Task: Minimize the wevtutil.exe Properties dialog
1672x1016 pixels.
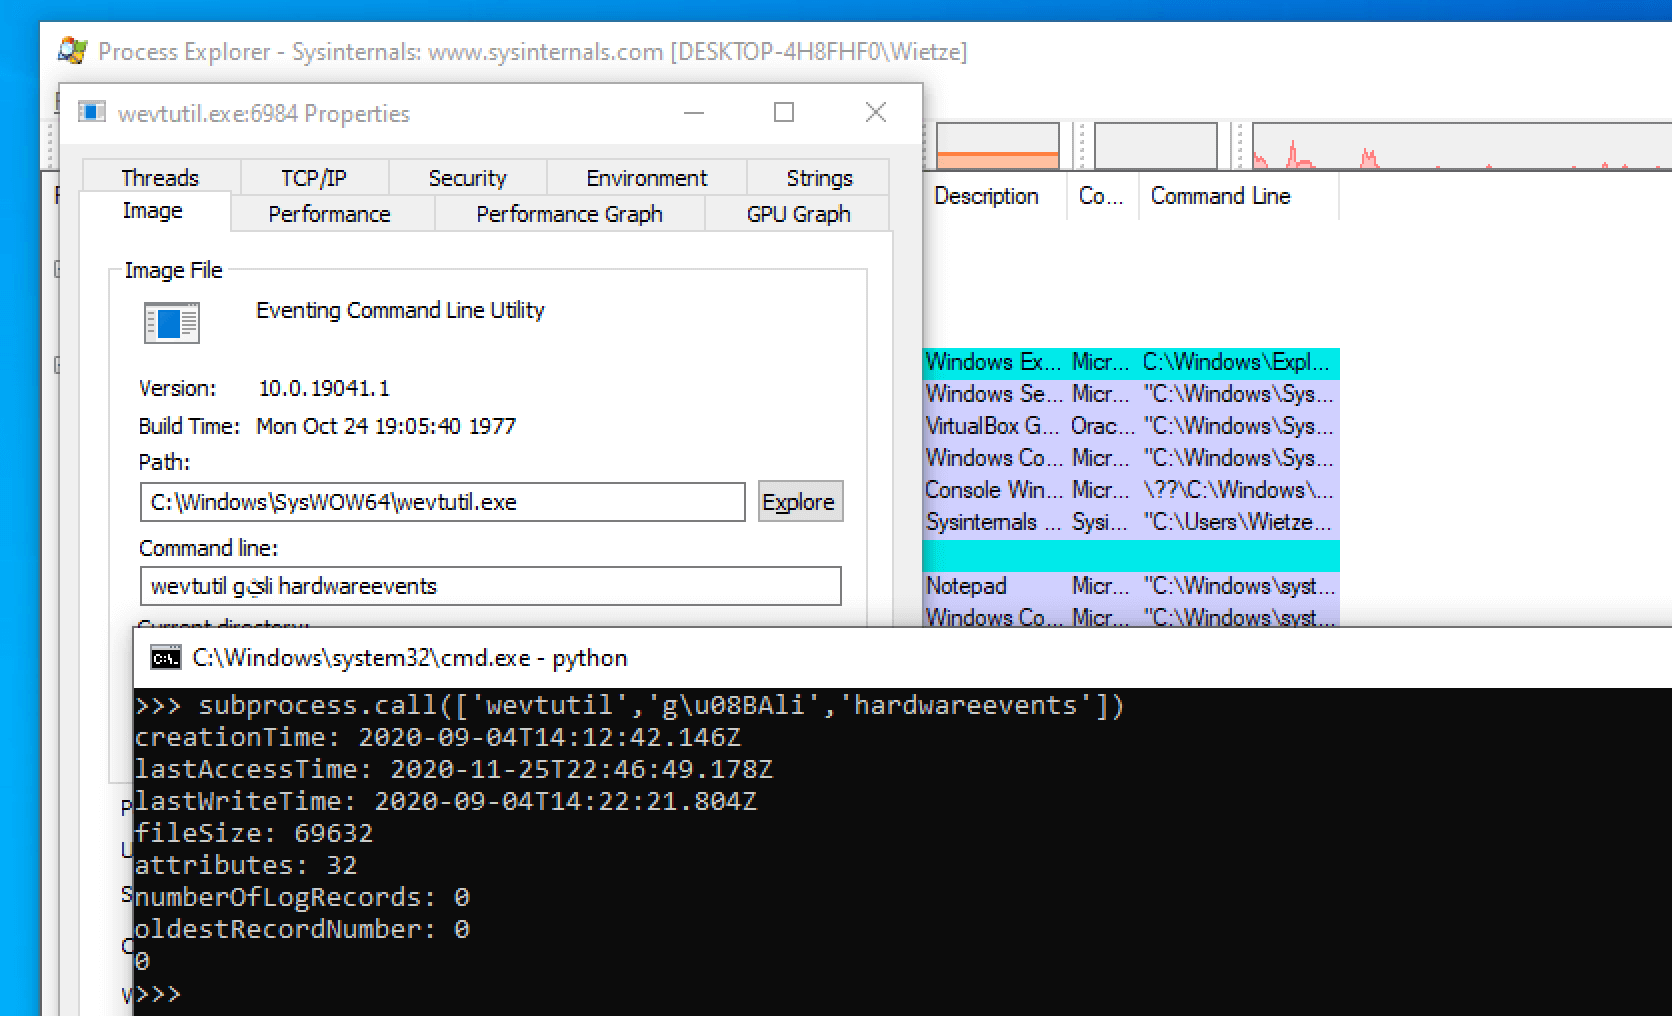Action: (694, 113)
